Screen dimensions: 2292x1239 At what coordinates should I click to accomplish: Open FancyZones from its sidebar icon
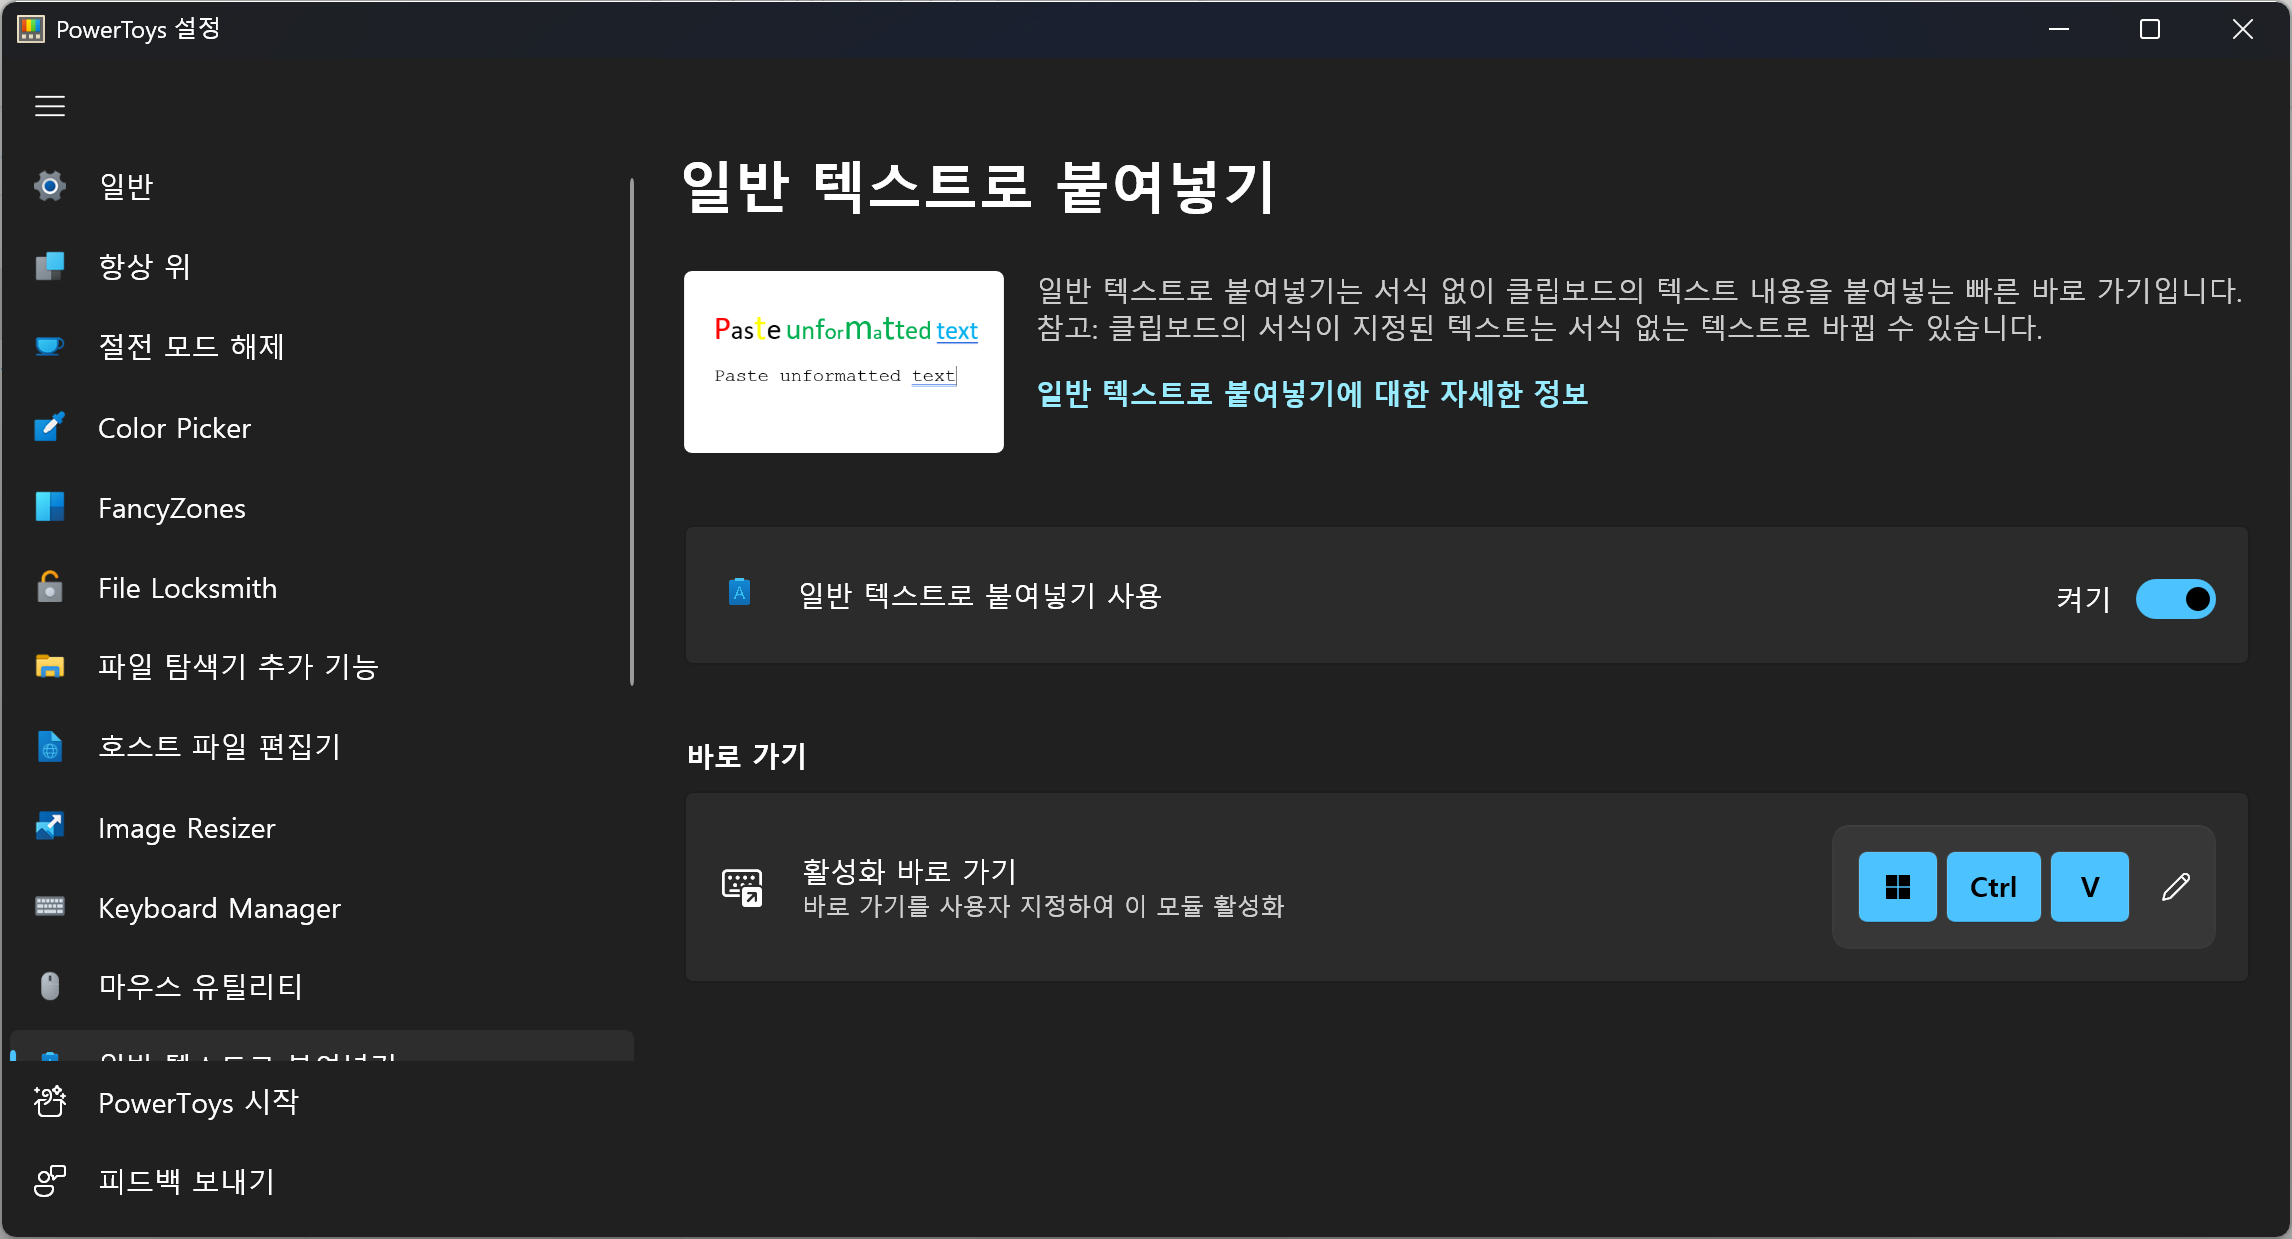pos(50,508)
